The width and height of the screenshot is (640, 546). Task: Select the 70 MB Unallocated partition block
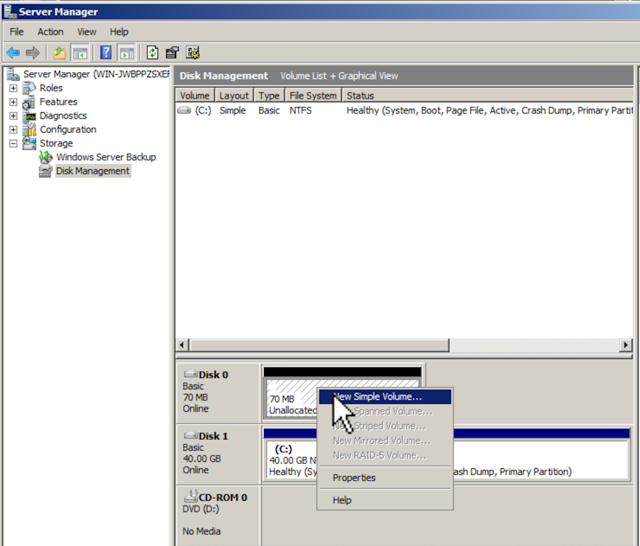click(291, 399)
